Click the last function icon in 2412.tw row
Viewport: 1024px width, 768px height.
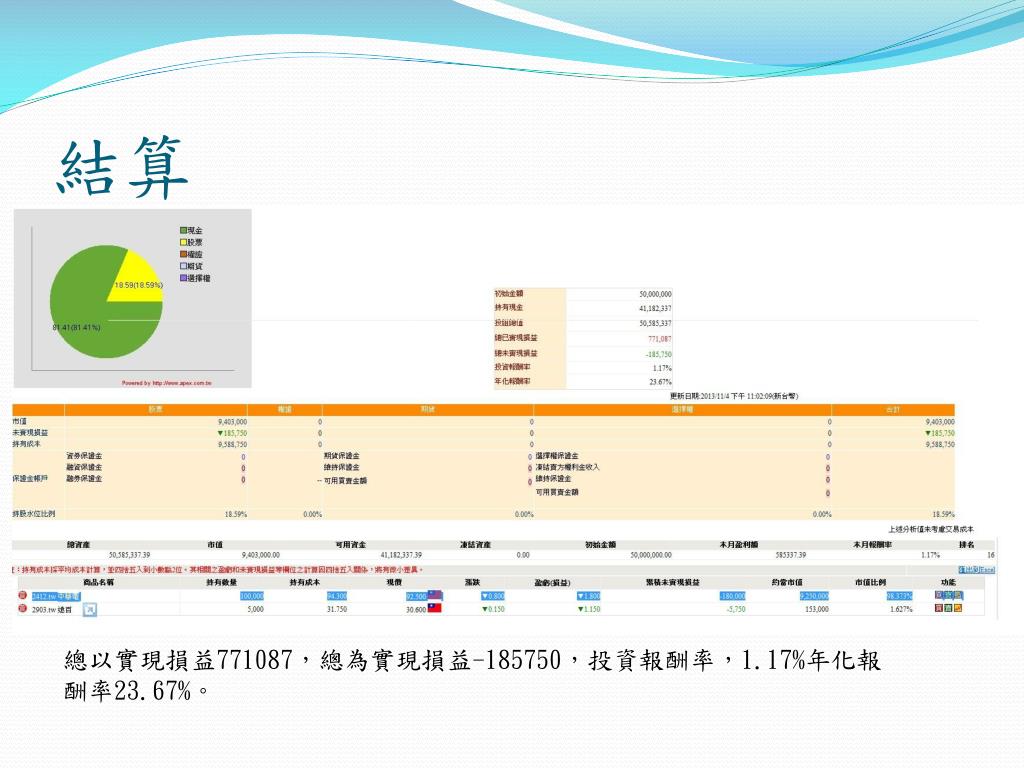(x=958, y=595)
